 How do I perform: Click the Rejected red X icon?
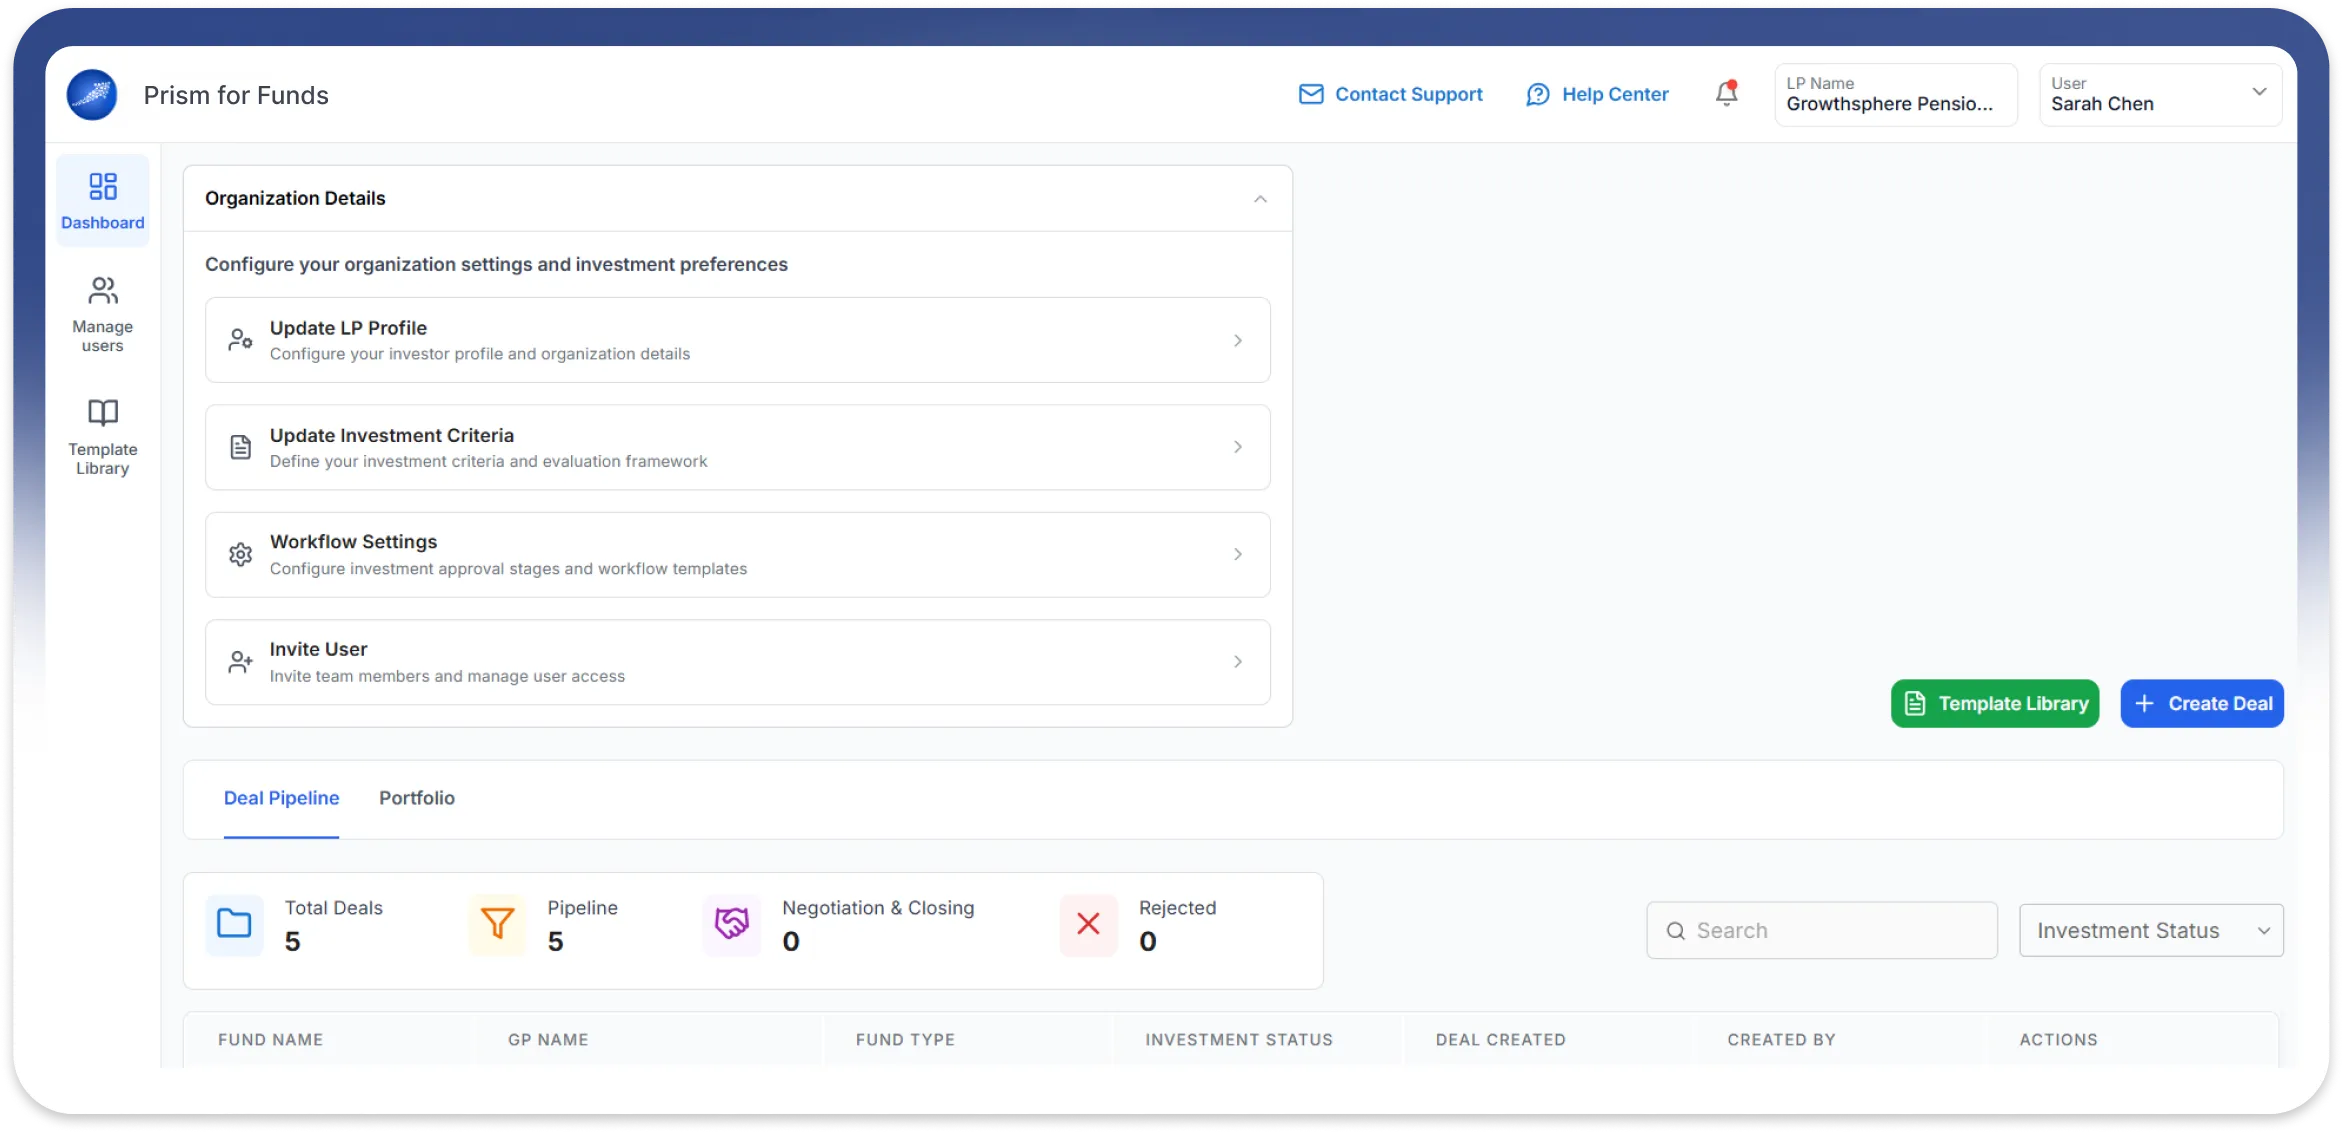tap(1088, 924)
